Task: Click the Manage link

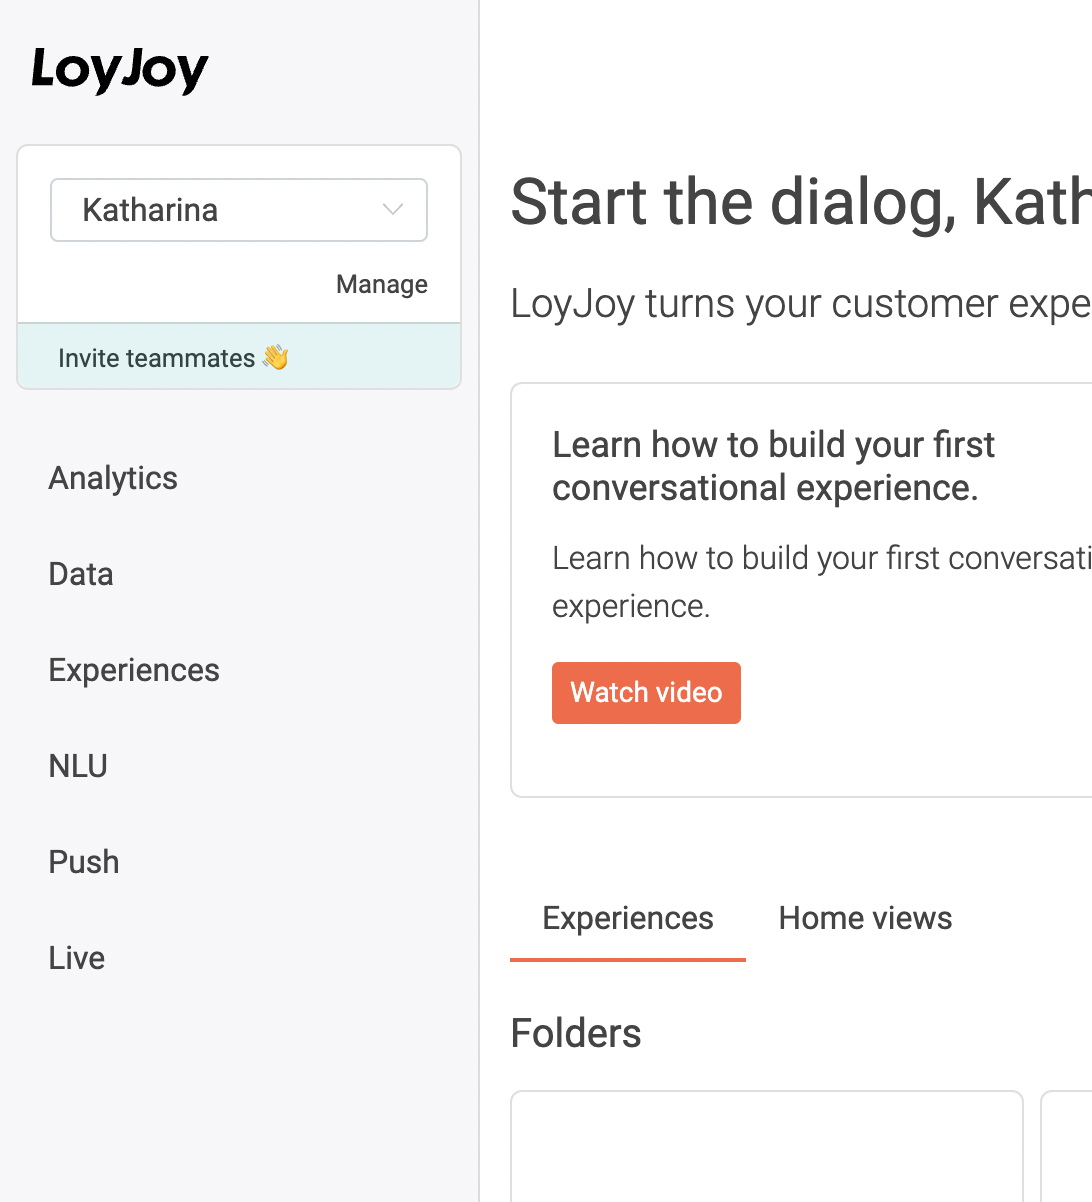Action: [x=381, y=284]
